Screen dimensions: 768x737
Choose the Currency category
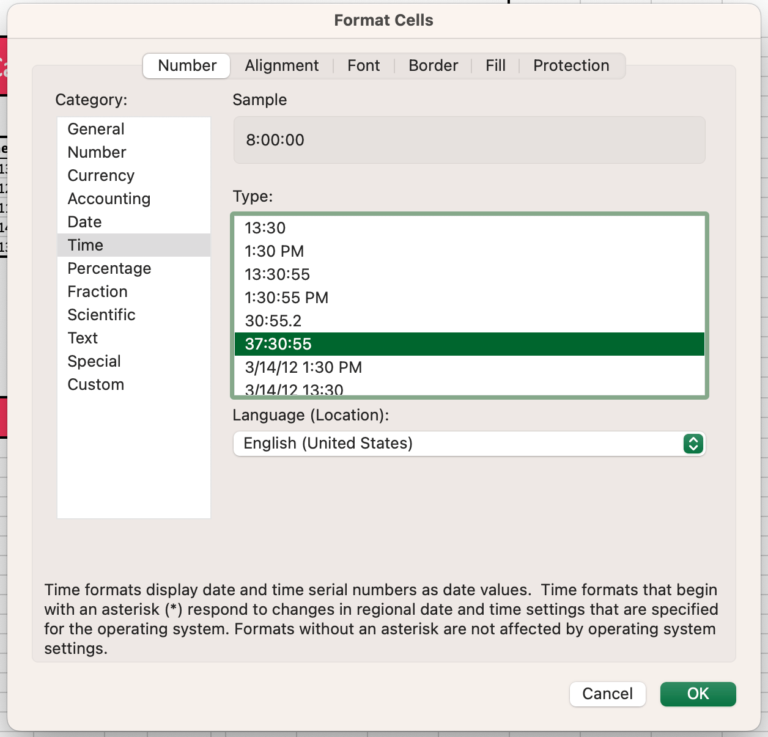click(x=134, y=175)
